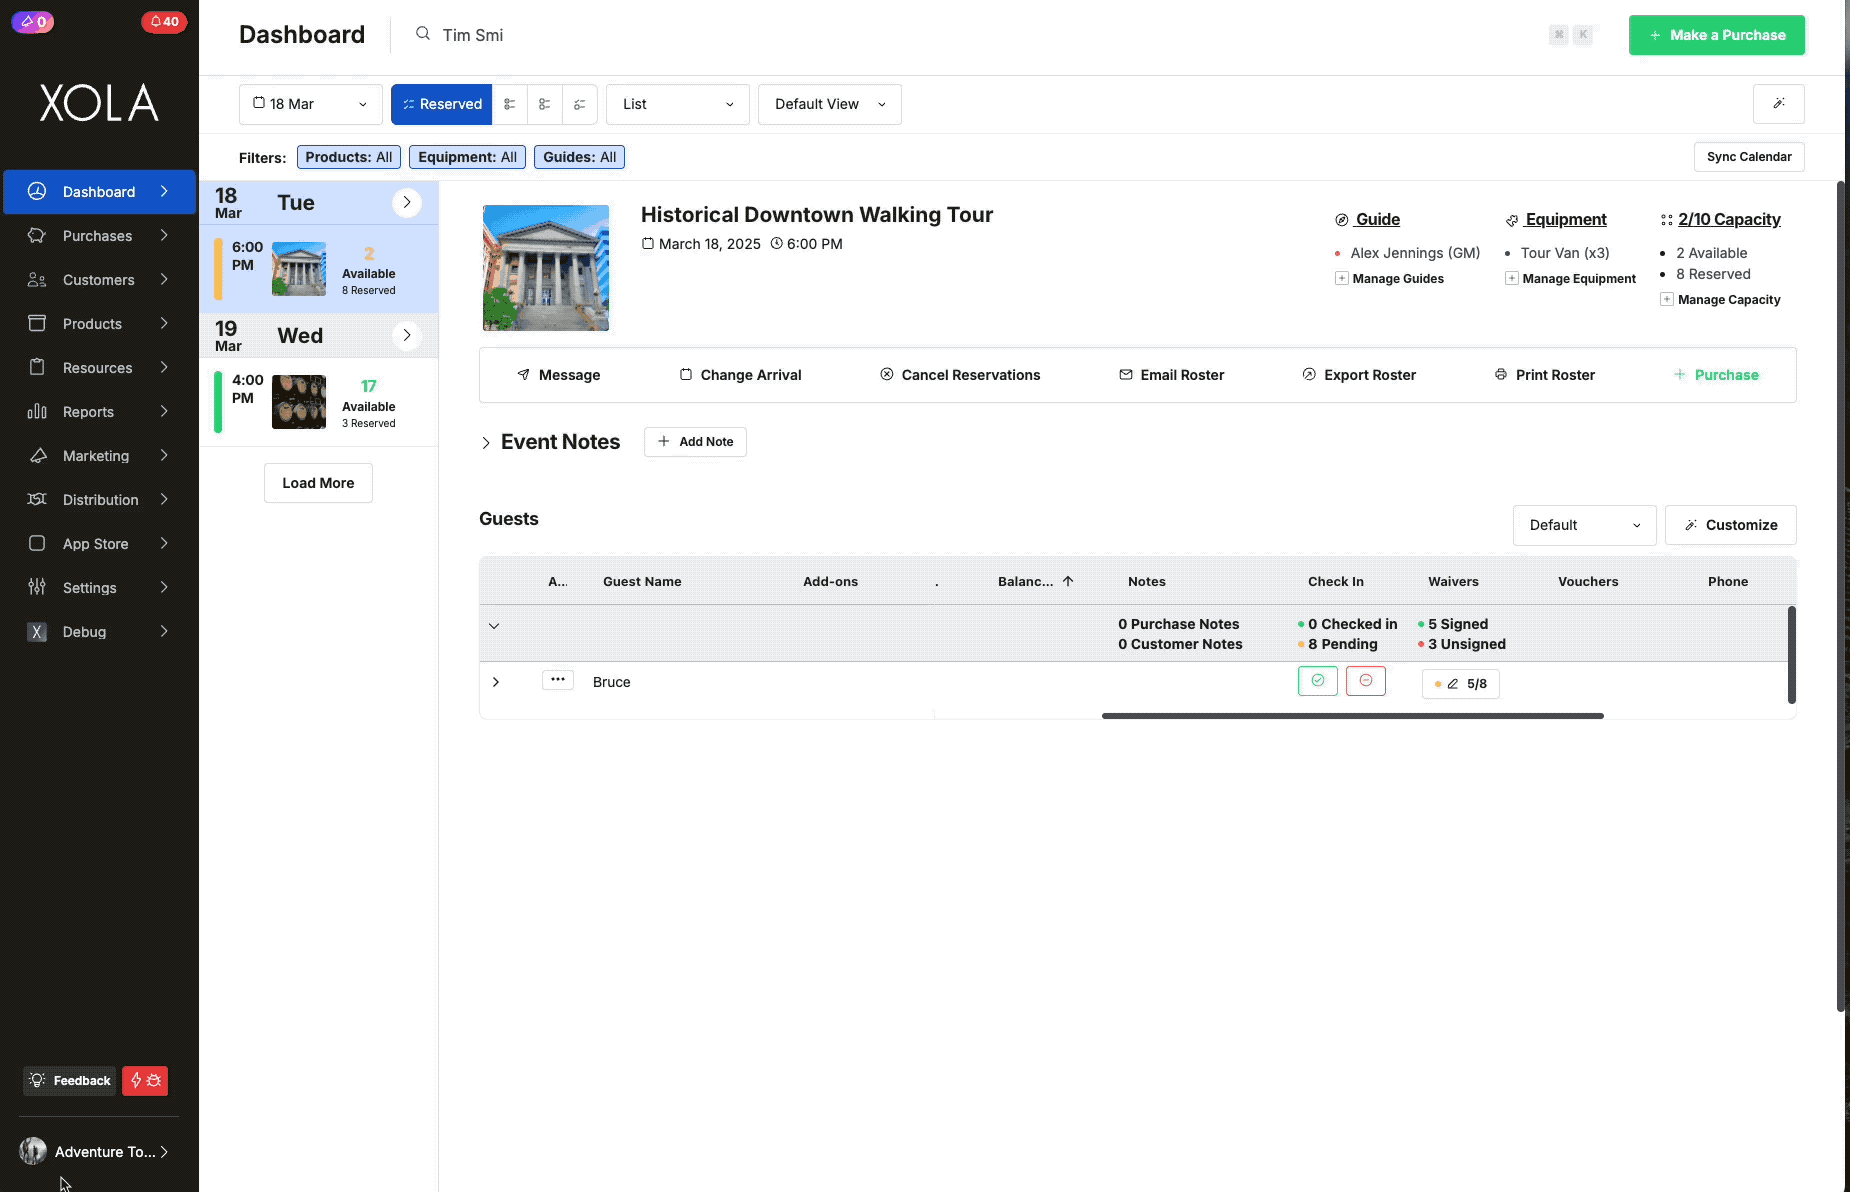Viewport: 1850px width, 1192px height.
Task: Select the third list filter icon next to Reserved
Action: [544, 104]
